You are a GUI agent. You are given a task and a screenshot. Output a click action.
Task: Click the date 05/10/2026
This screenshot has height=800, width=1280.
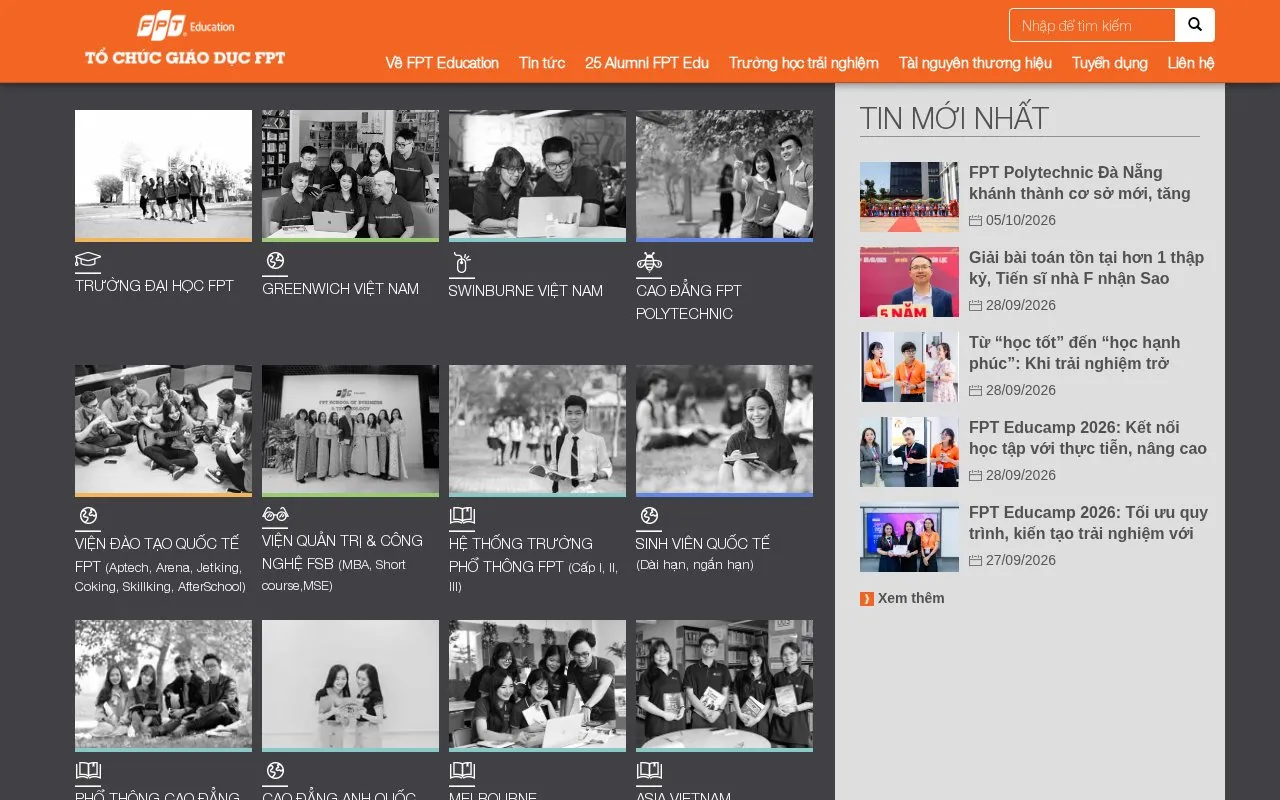tap(1020, 221)
